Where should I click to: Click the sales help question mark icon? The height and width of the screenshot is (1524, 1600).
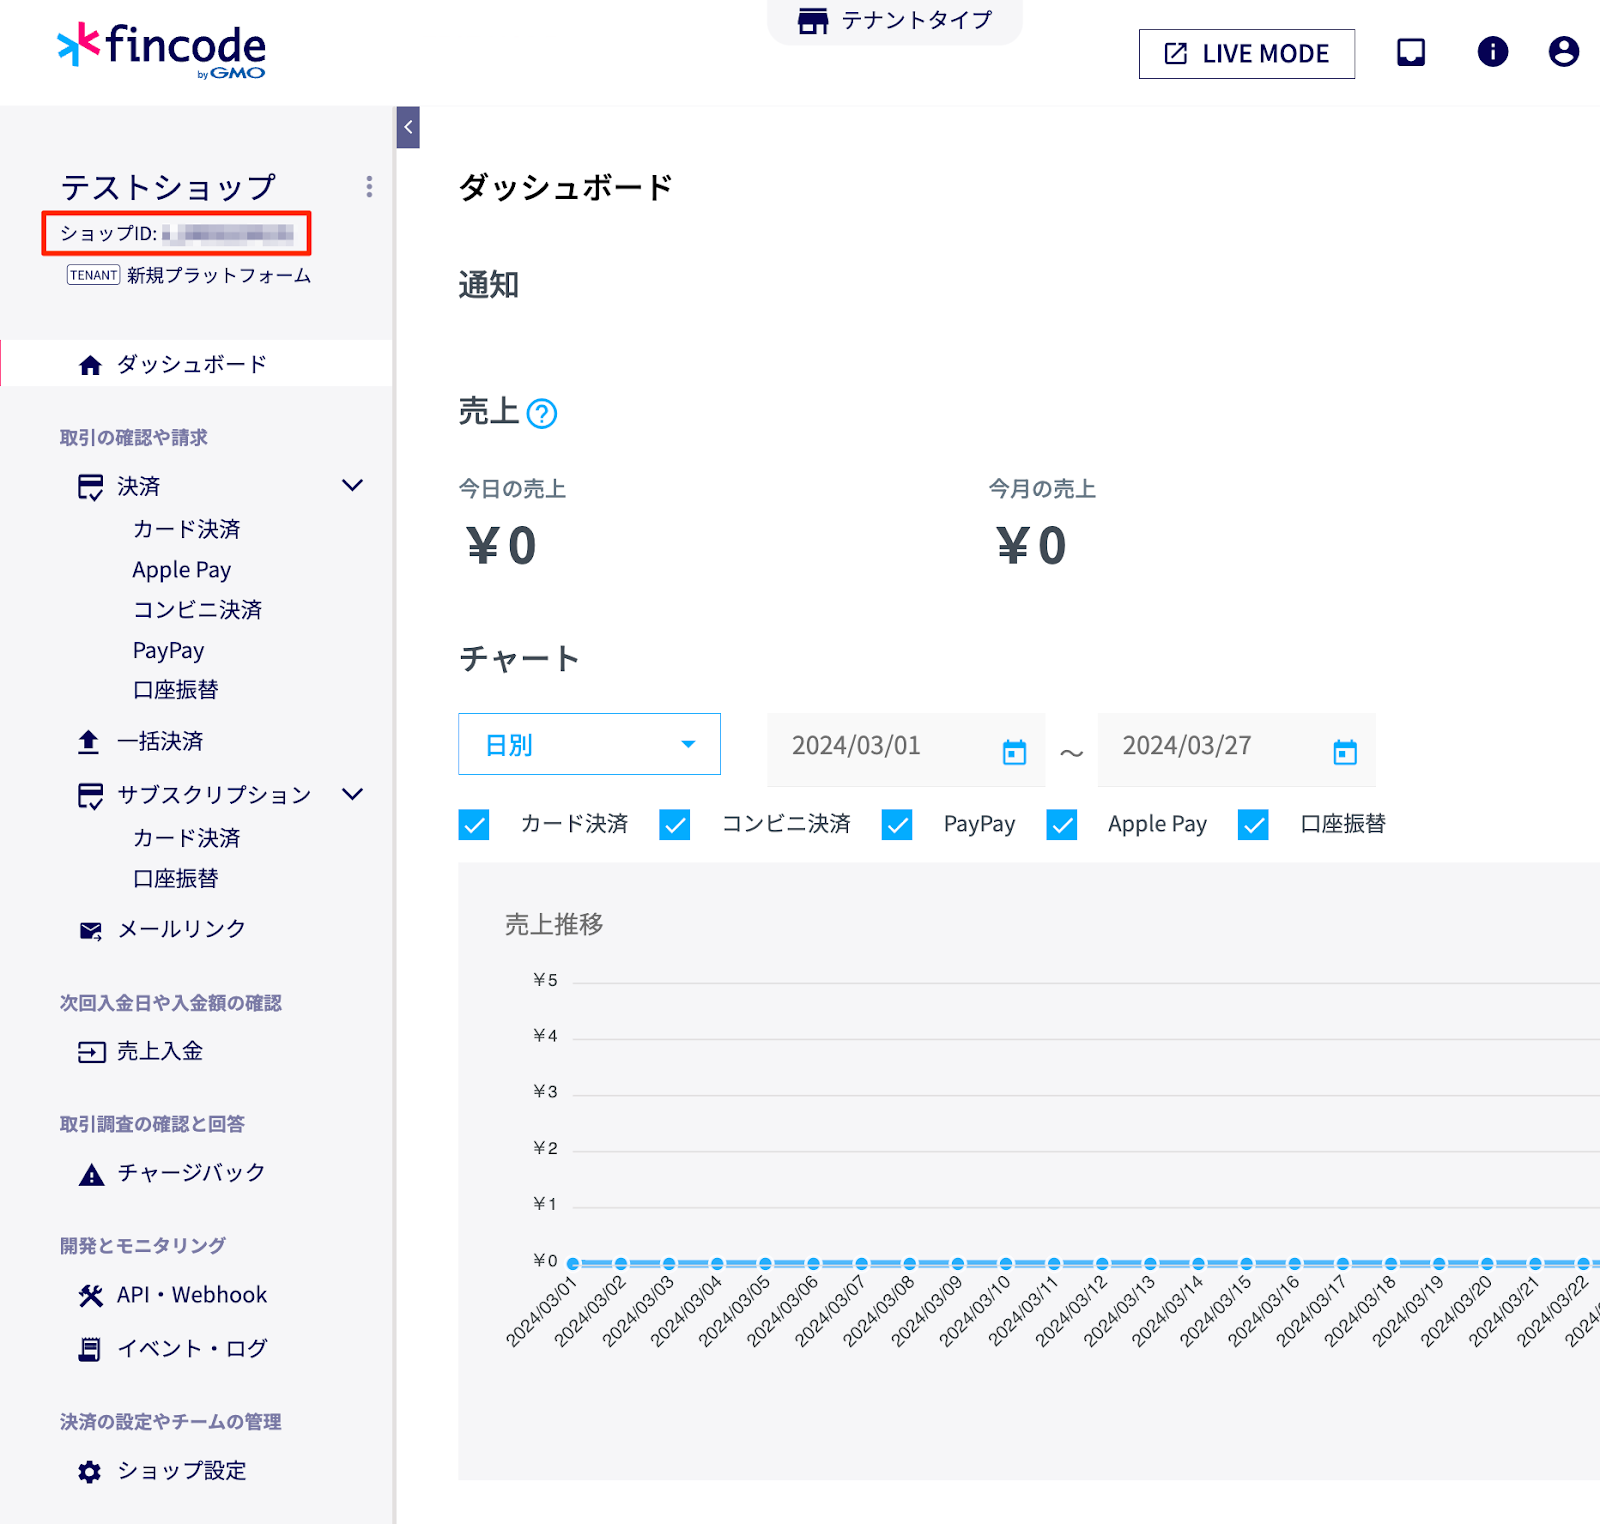tap(542, 413)
